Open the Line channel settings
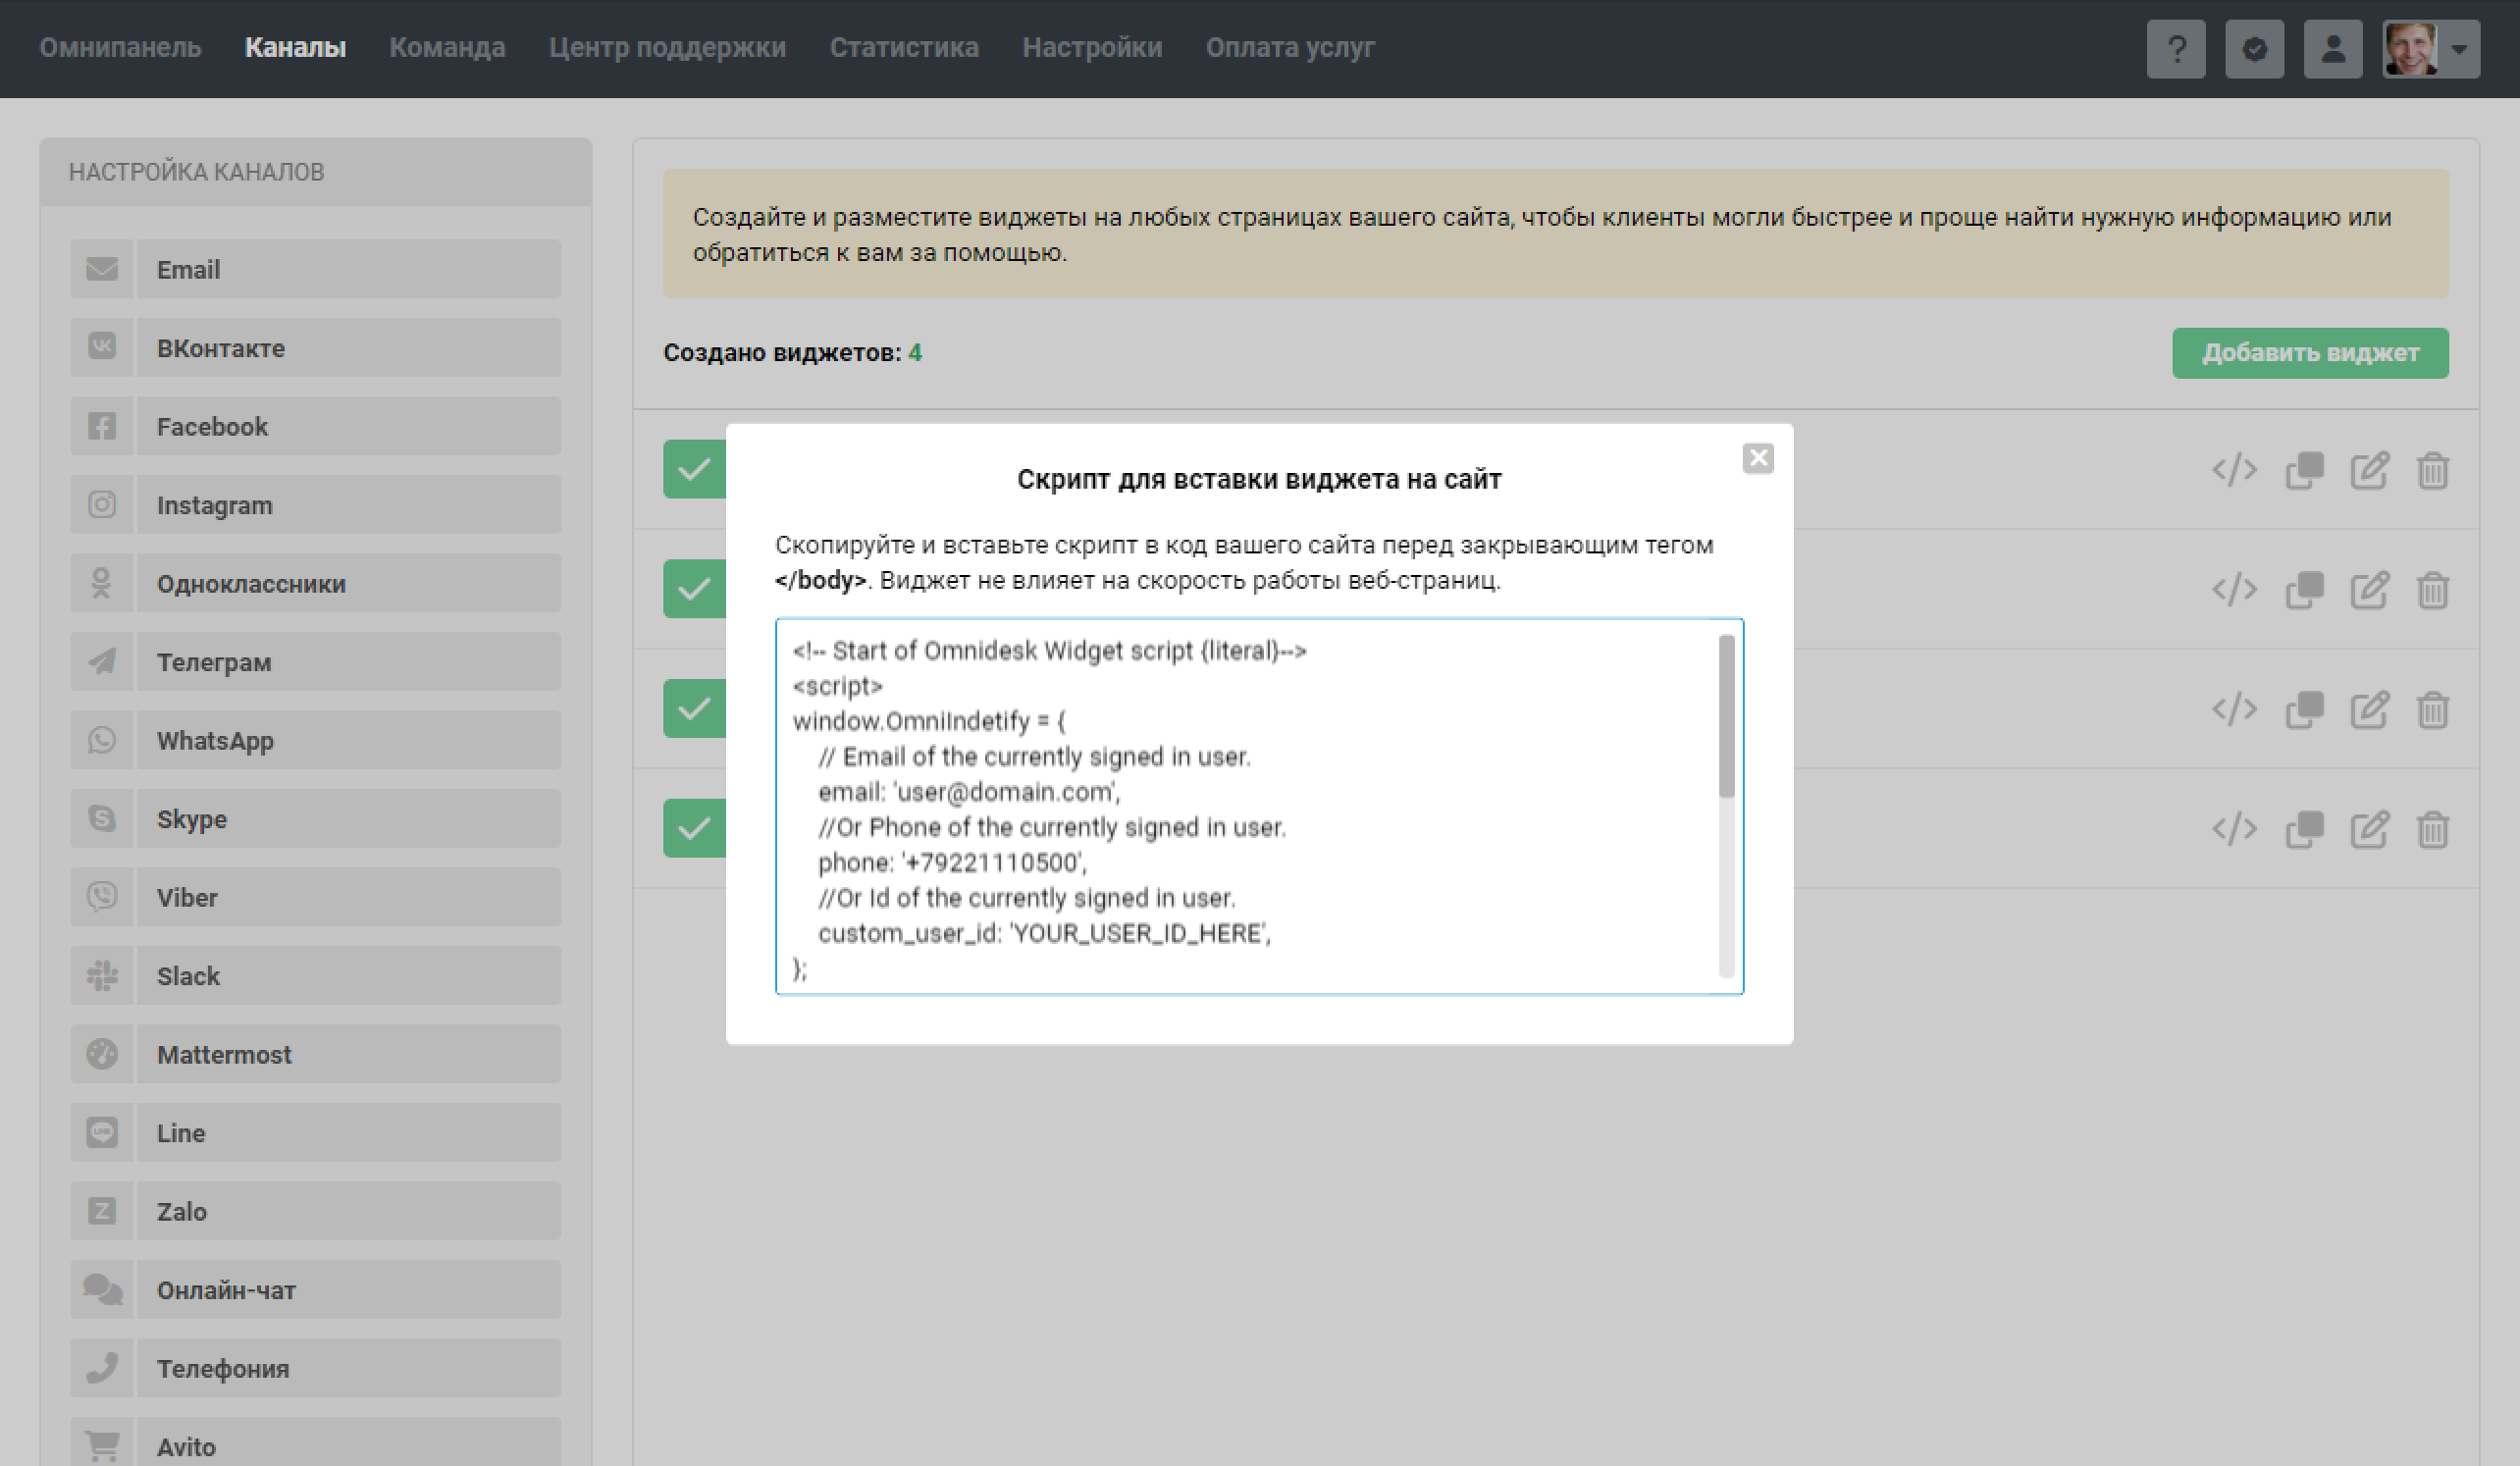Image resolution: width=2520 pixels, height=1466 pixels. [x=315, y=1133]
